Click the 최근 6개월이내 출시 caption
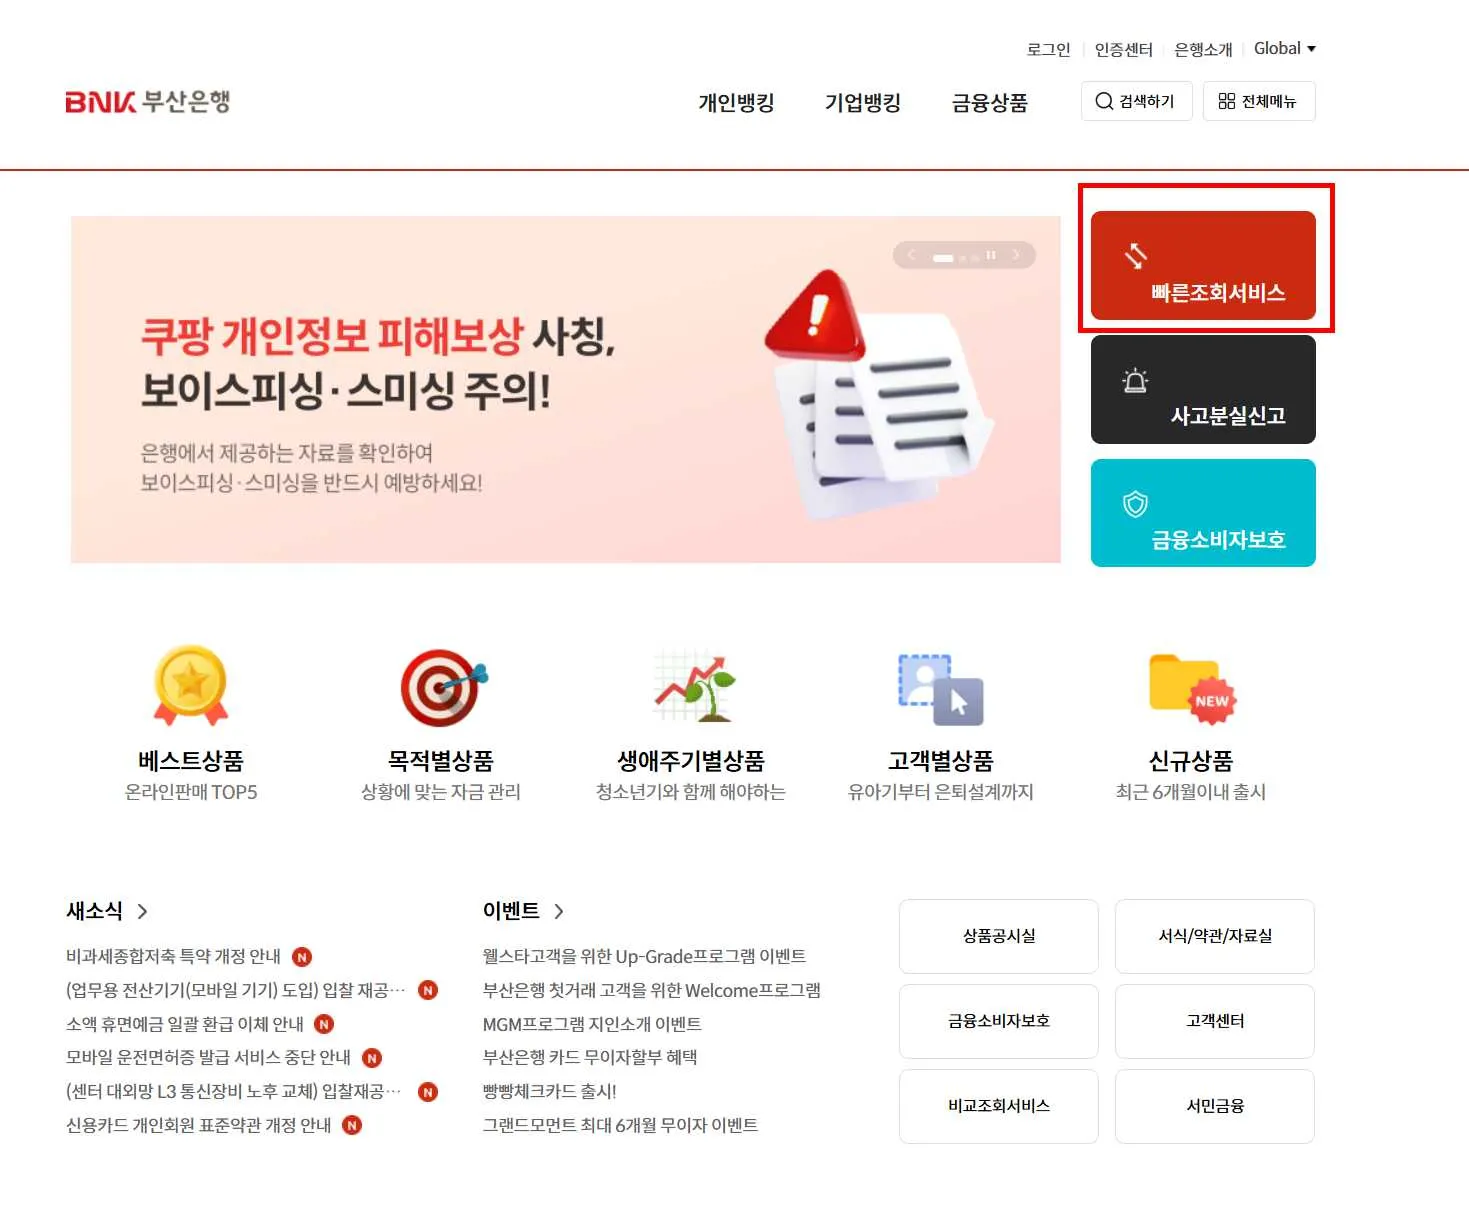This screenshot has width=1469, height=1209. point(1191,792)
